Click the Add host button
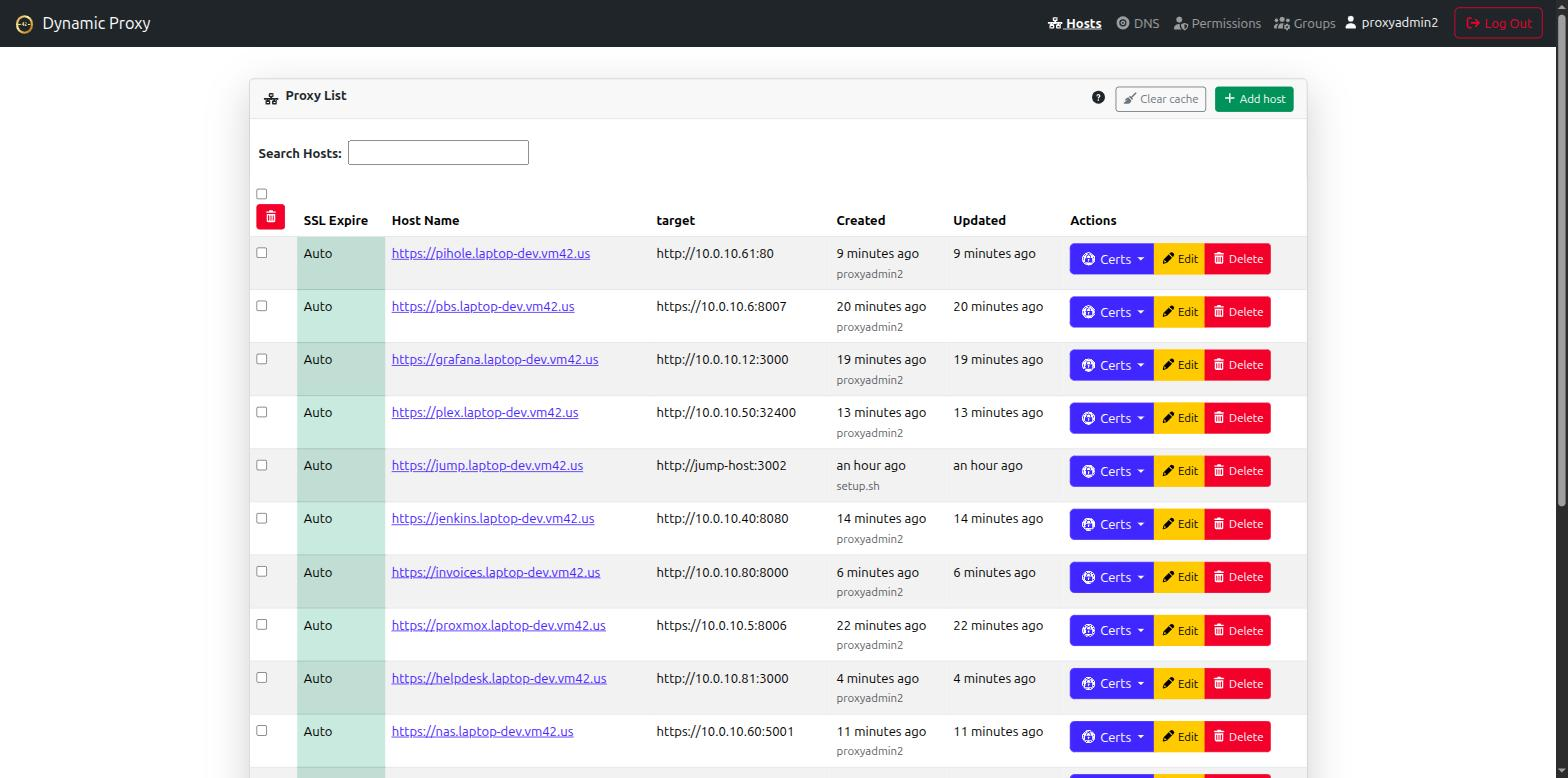Image resolution: width=1568 pixels, height=778 pixels. (1254, 99)
